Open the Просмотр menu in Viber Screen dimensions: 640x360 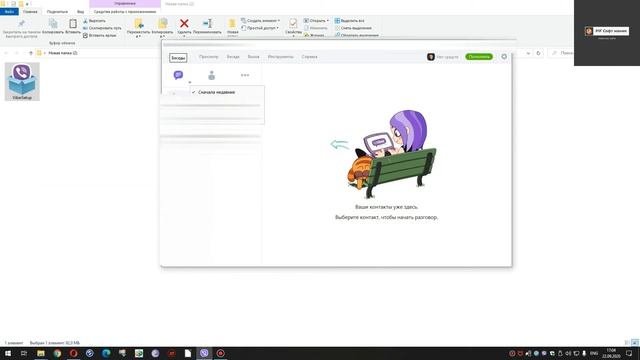pyautogui.click(x=209, y=57)
